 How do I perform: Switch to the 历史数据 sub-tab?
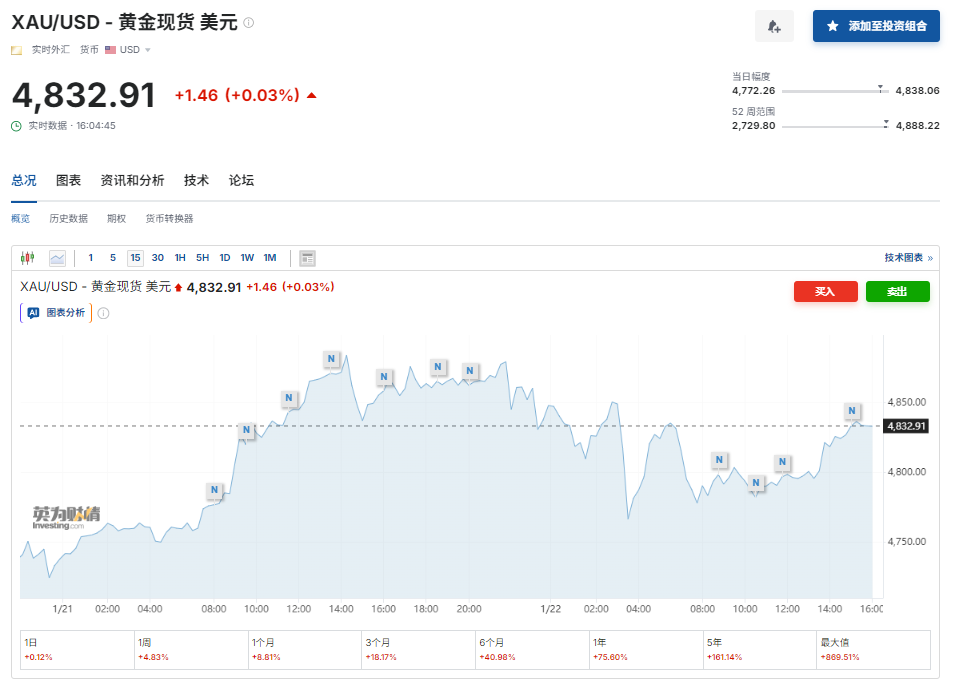(x=68, y=219)
